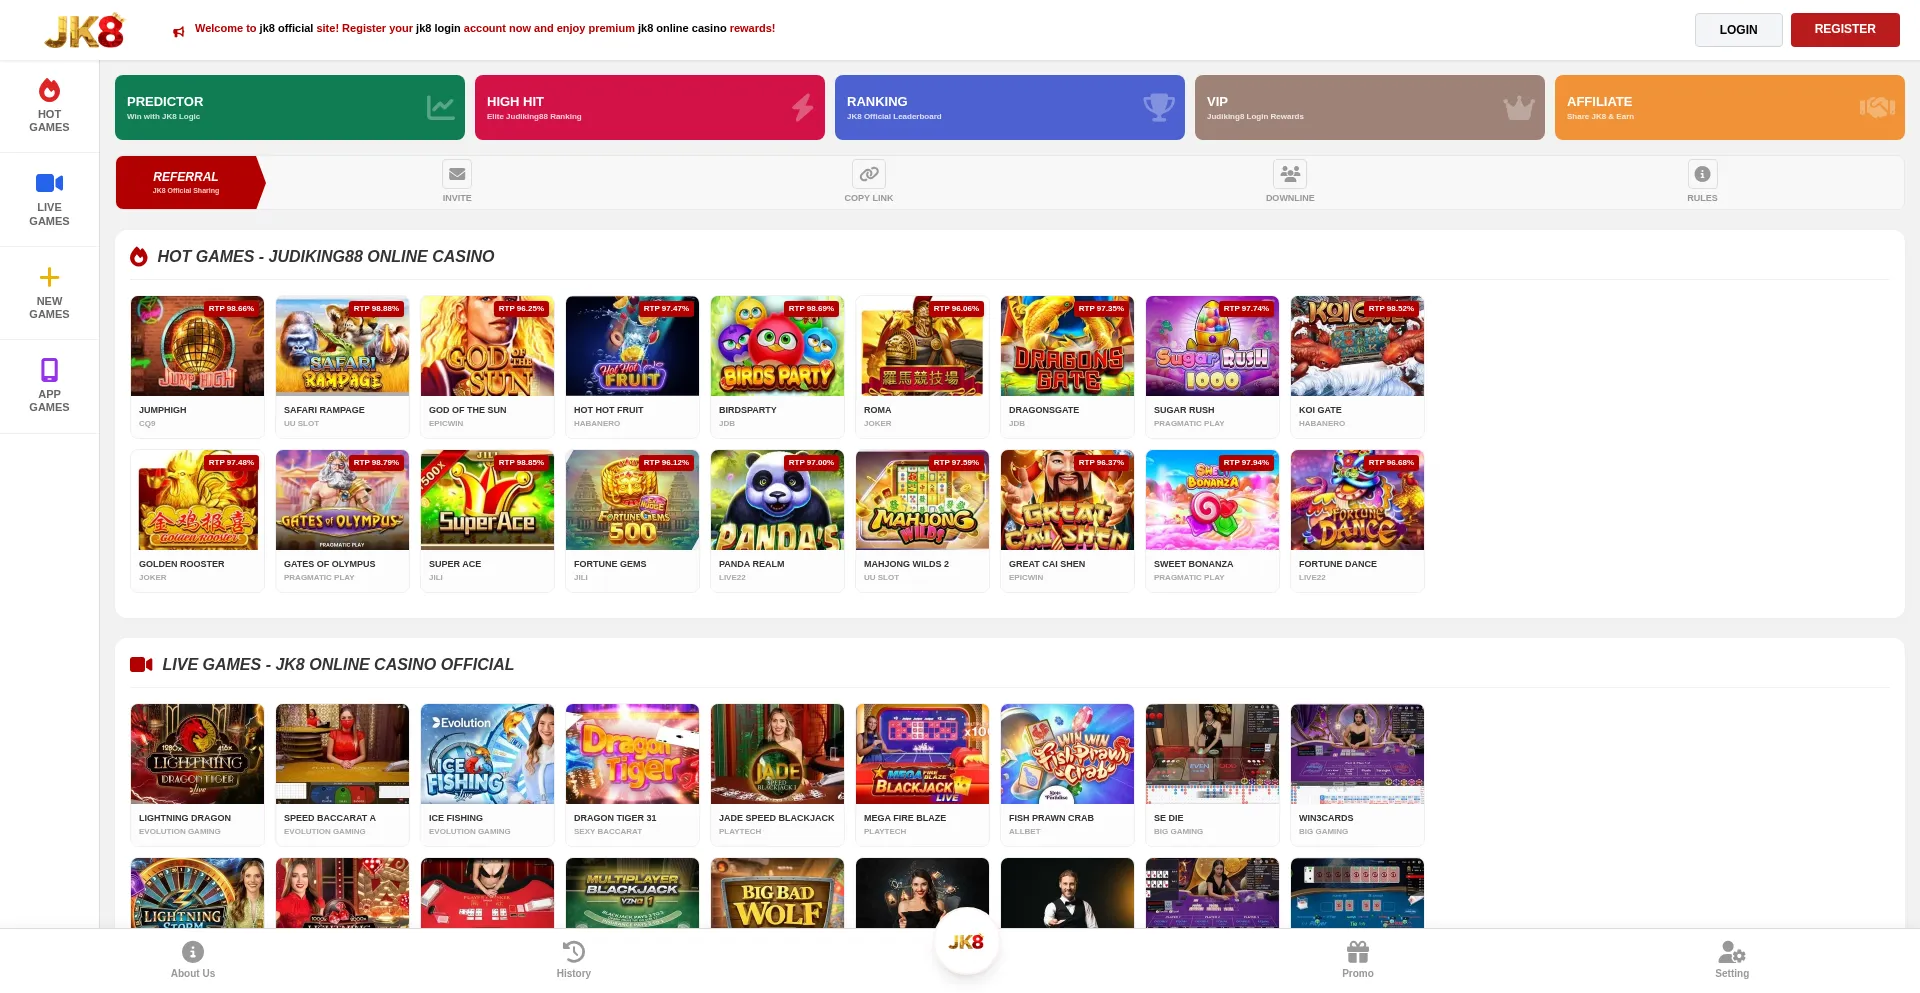Click the JK8 logo at top left
This screenshot has height=993, width=1920.
(x=85, y=30)
